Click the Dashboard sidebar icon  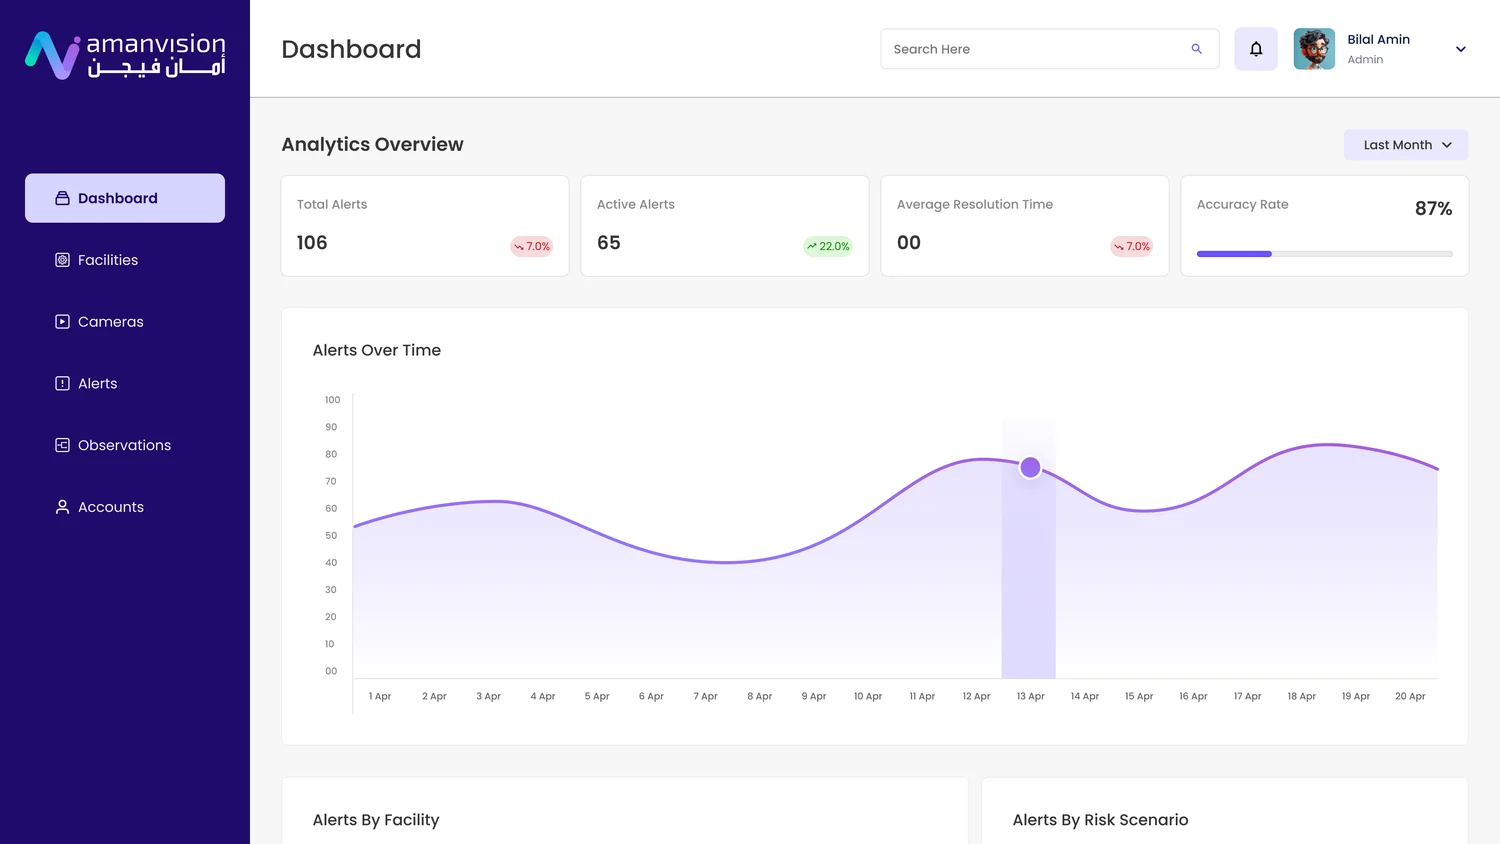pos(62,198)
